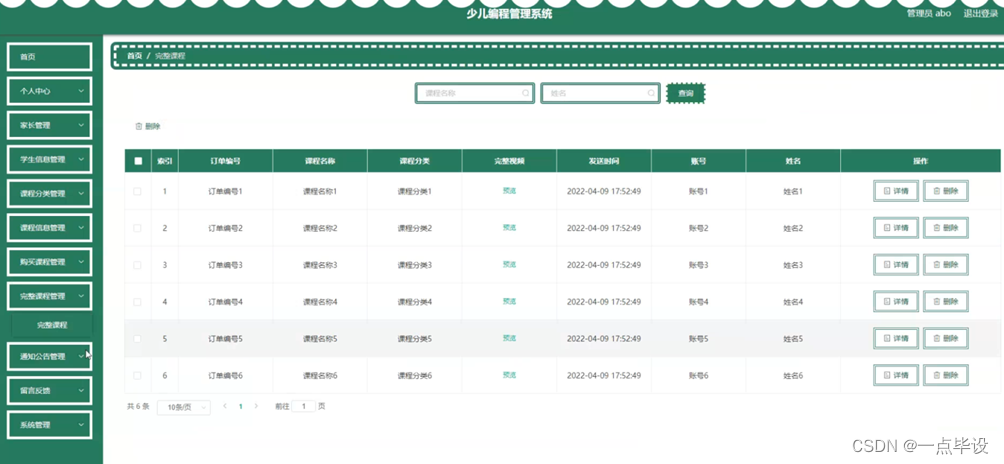Image resolution: width=1004 pixels, height=464 pixels.
Task: Expand the 系统管理 sidebar menu
Action: coord(49,425)
